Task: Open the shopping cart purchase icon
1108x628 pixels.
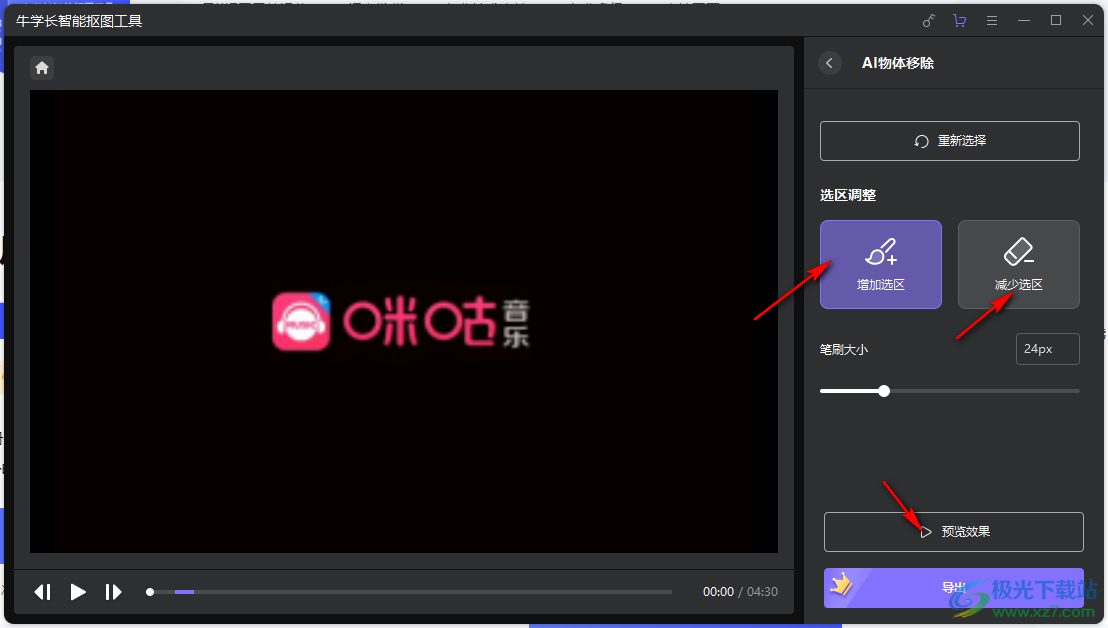Action: pos(960,21)
